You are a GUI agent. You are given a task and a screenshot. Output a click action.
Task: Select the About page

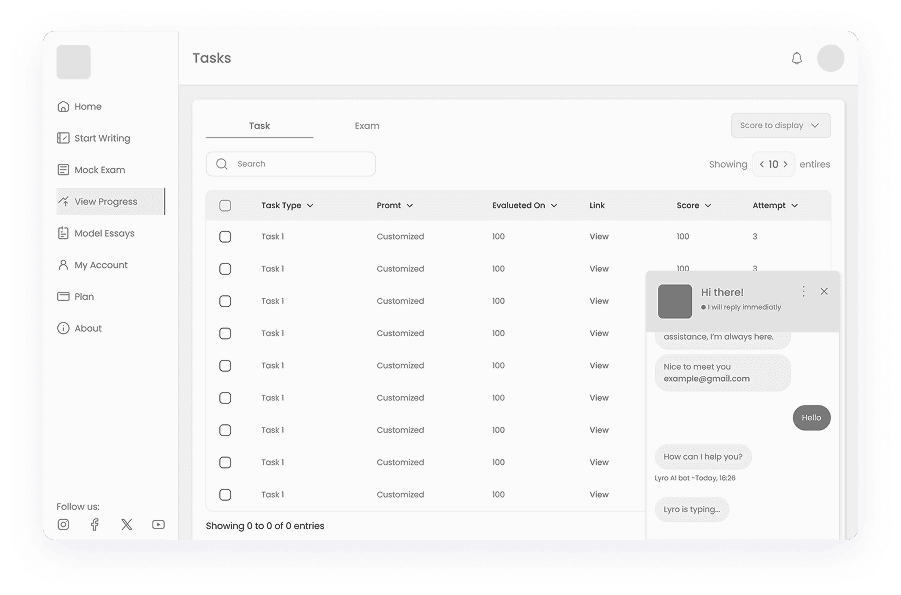pyautogui.click(x=86, y=328)
